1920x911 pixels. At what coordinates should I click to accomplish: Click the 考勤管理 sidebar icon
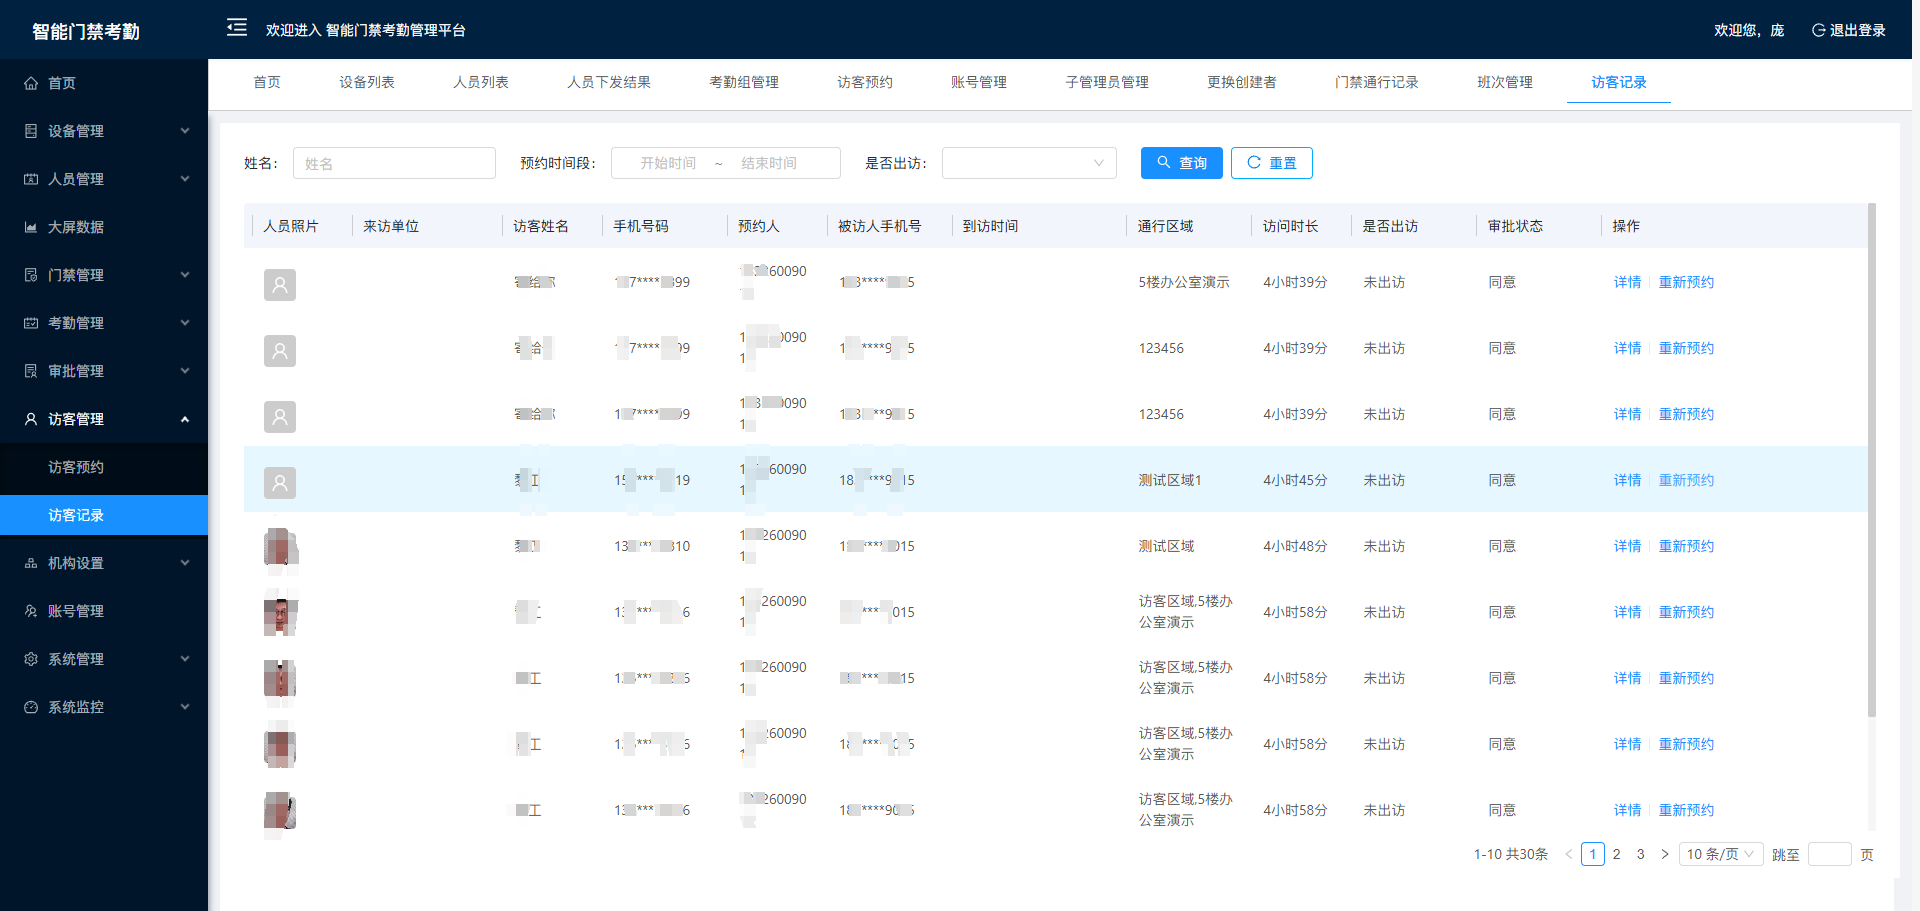(31, 323)
